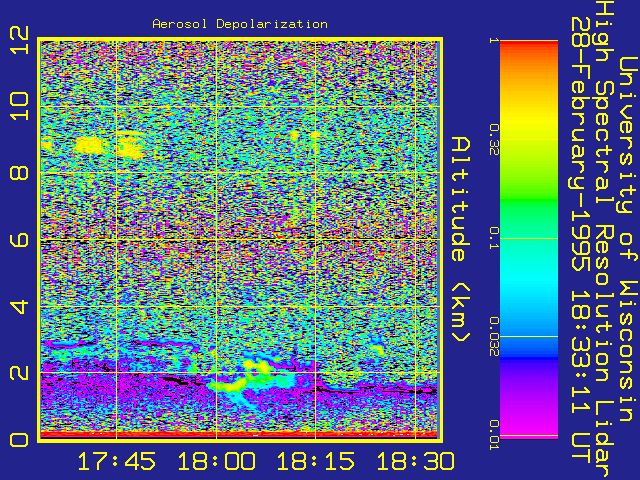This screenshot has width=640, height=480.
Task: Click the colorbar tick label 0.032
Action: click(494, 336)
